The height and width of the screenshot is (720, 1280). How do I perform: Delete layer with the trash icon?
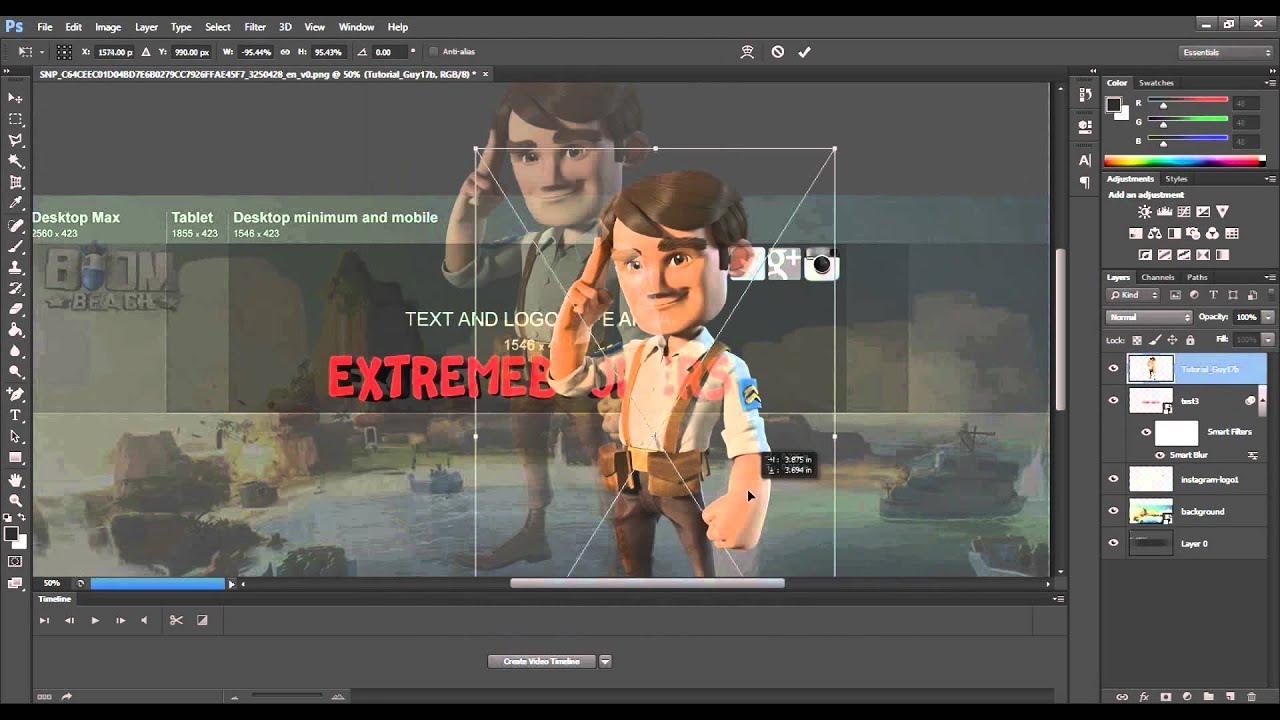coord(1251,696)
